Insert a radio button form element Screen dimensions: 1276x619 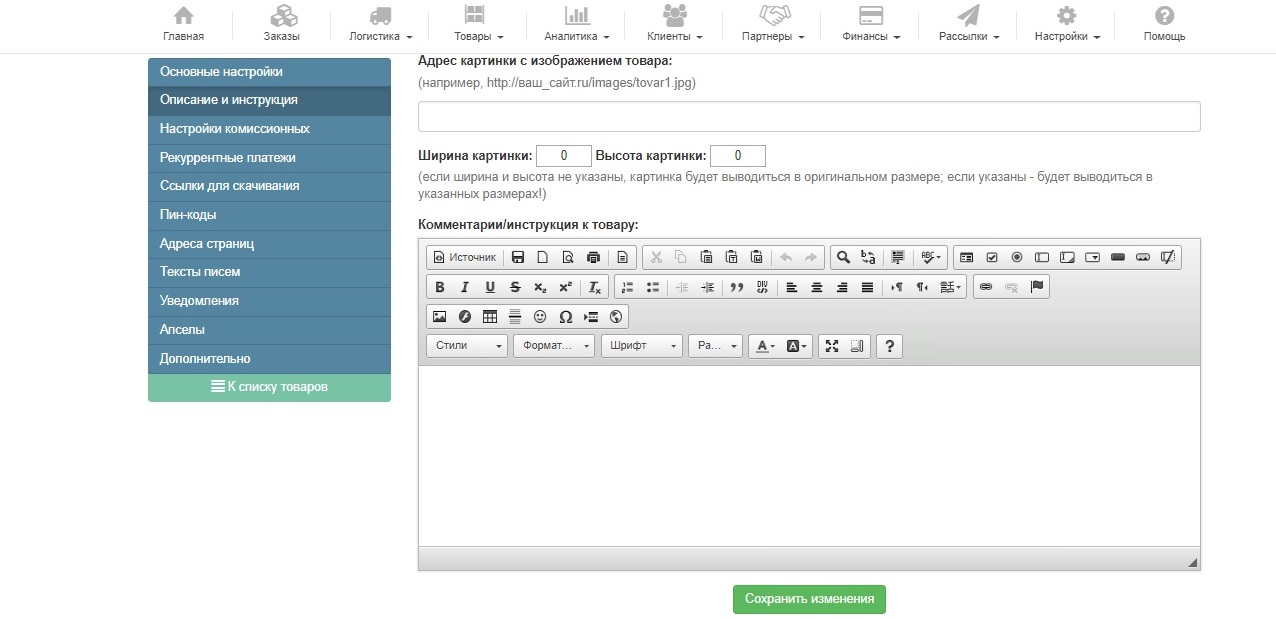[x=1017, y=257]
